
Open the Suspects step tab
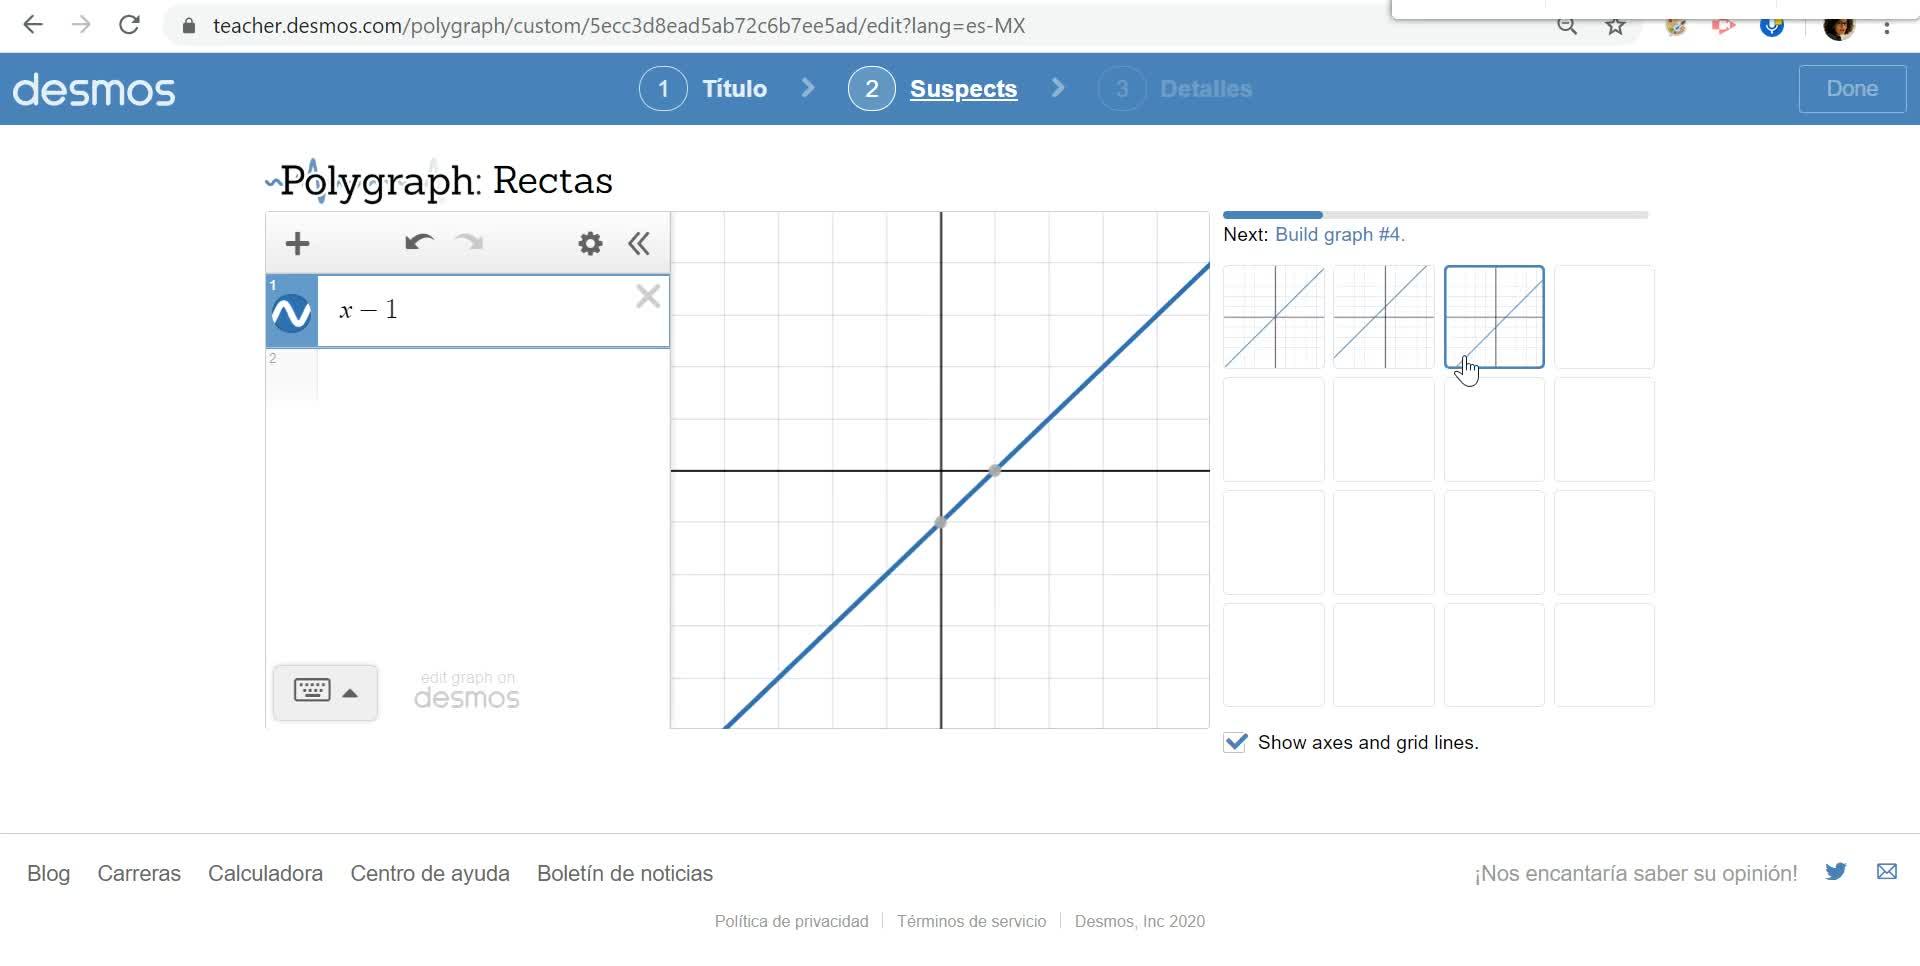962,89
